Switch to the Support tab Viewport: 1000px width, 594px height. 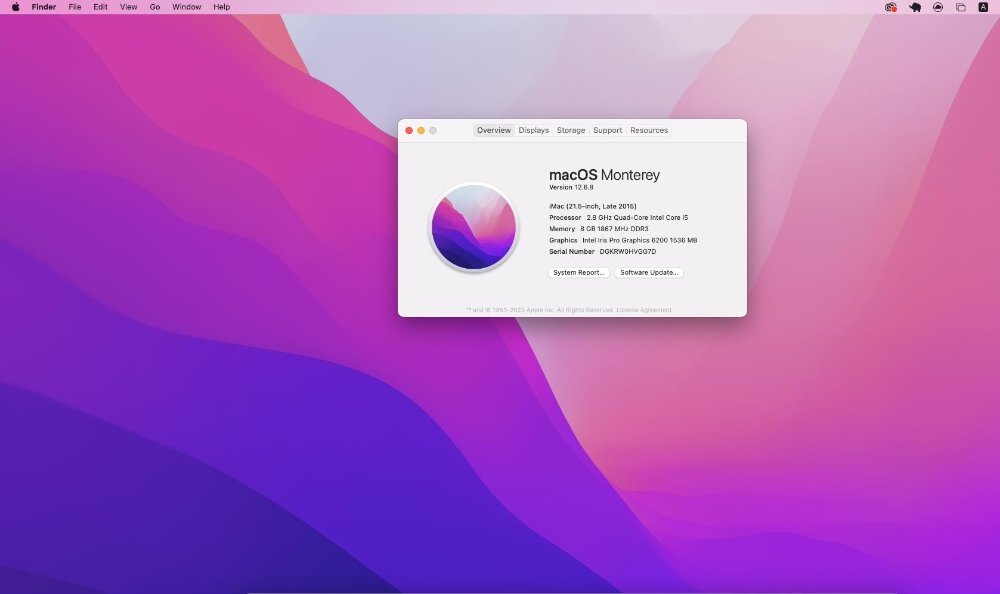pos(607,130)
